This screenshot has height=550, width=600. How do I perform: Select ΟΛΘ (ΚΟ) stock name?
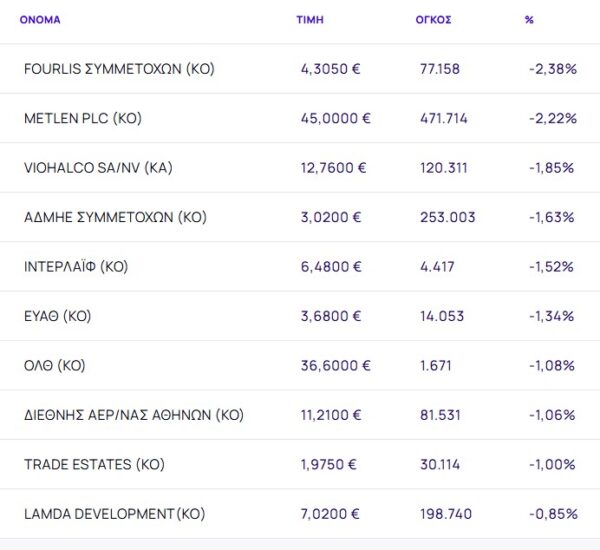[x=54, y=366]
